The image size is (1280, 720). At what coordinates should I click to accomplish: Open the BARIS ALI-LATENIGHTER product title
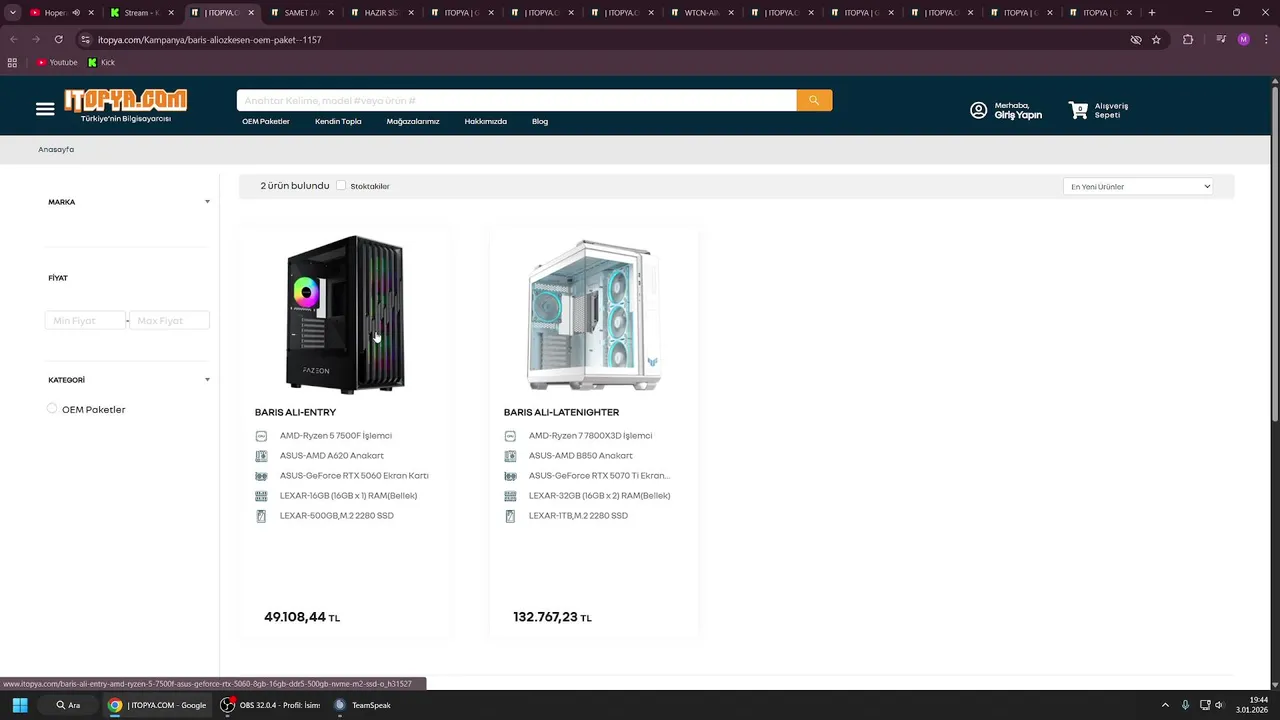tap(561, 412)
